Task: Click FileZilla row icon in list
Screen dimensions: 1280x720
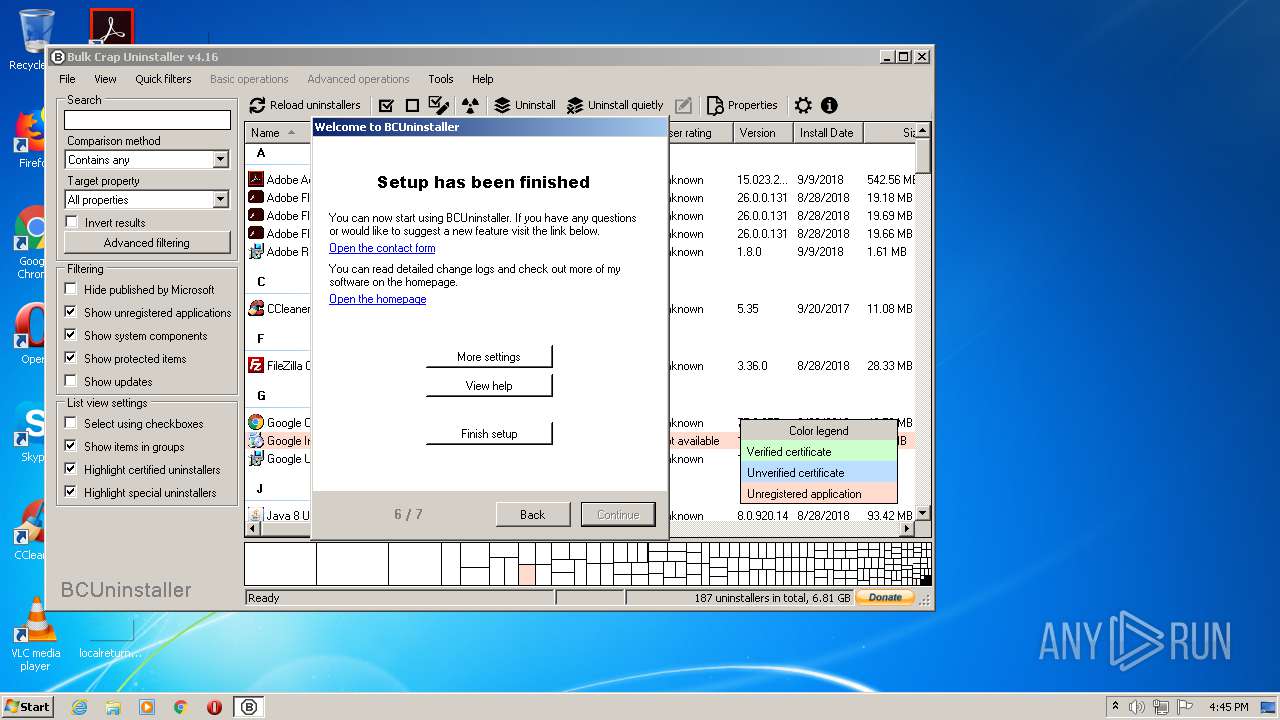Action: 256,365
